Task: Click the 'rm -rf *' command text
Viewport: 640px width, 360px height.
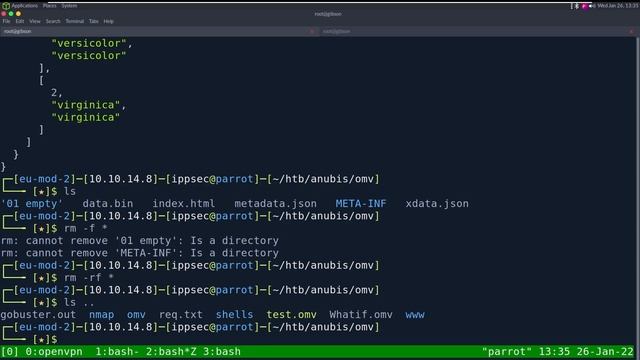Action: (89, 278)
